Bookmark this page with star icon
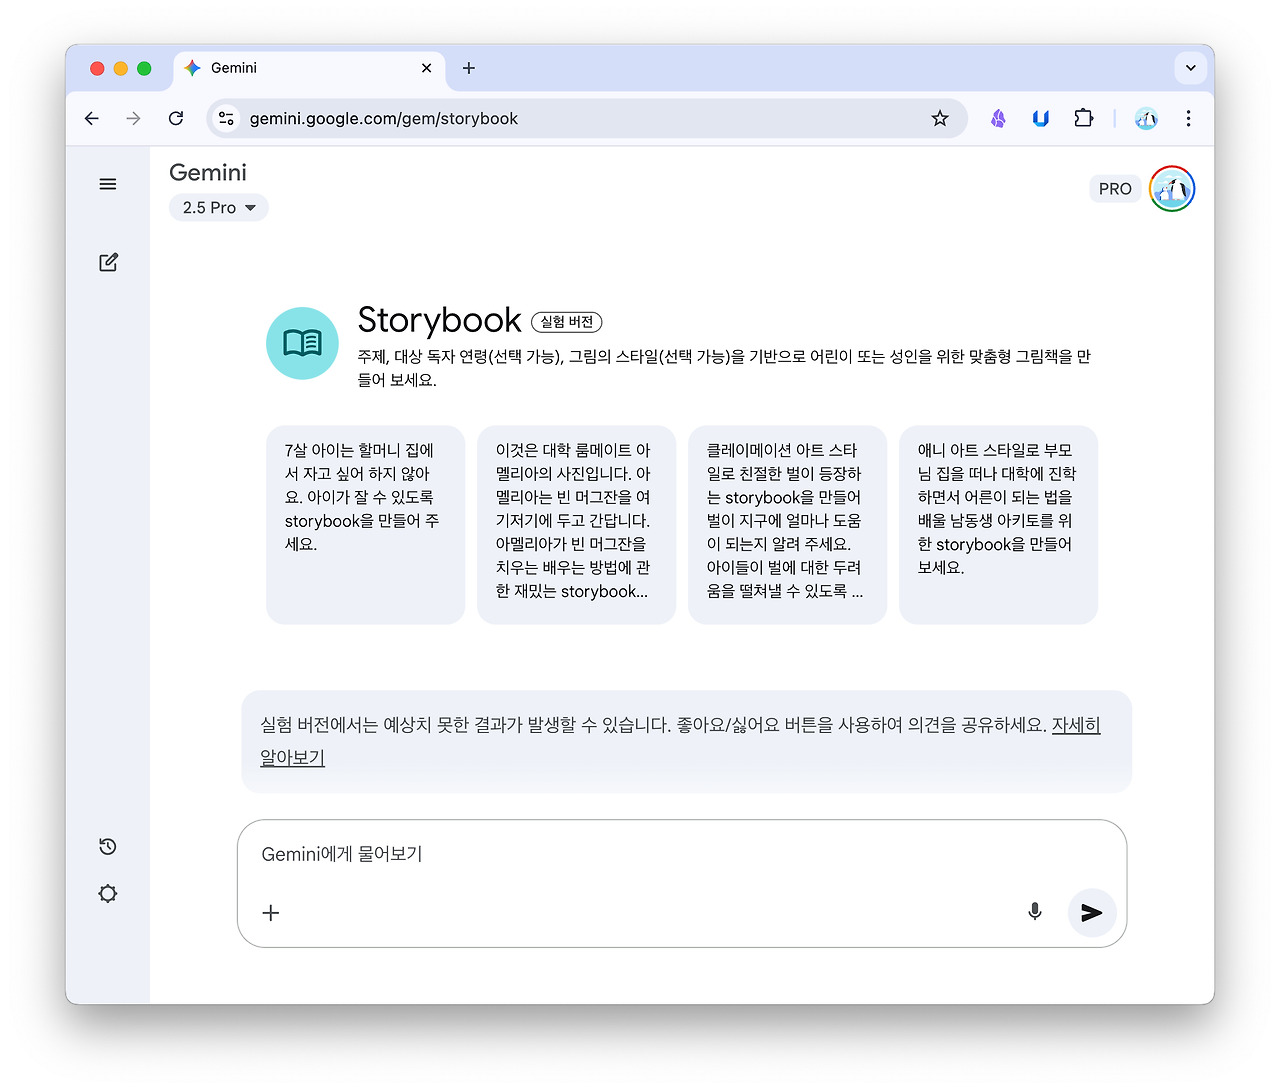This screenshot has height=1091, width=1280. 940,118
